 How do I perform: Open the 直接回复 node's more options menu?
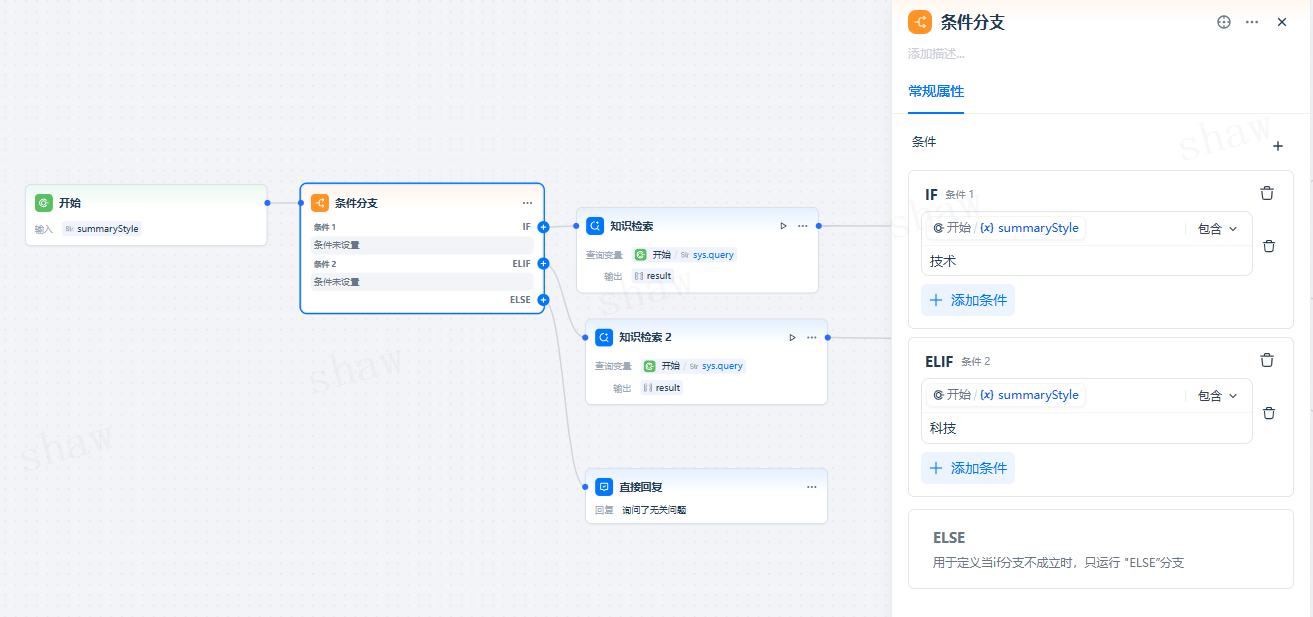click(x=811, y=487)
